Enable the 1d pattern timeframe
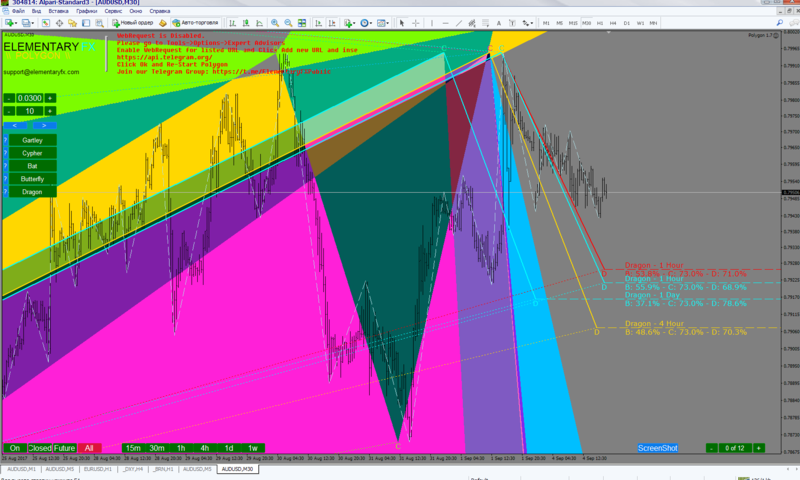 click(229, 448)
